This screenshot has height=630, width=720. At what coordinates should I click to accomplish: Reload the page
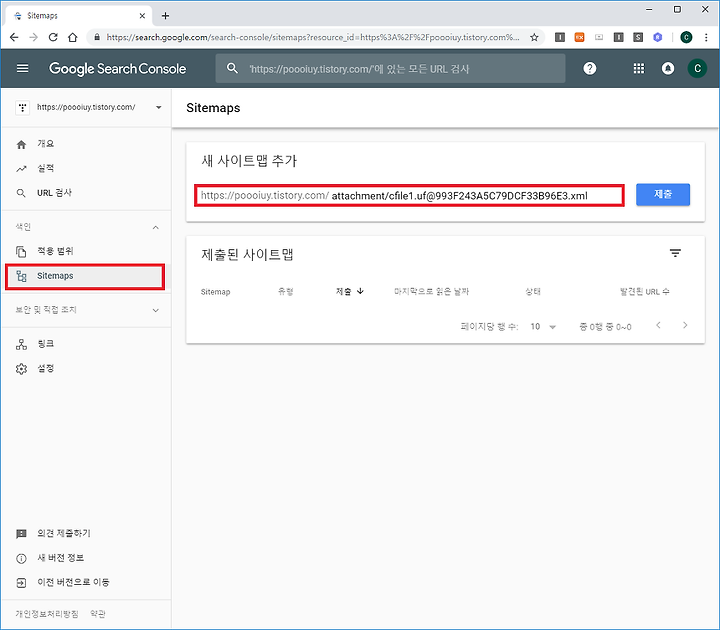coord(53,37)
